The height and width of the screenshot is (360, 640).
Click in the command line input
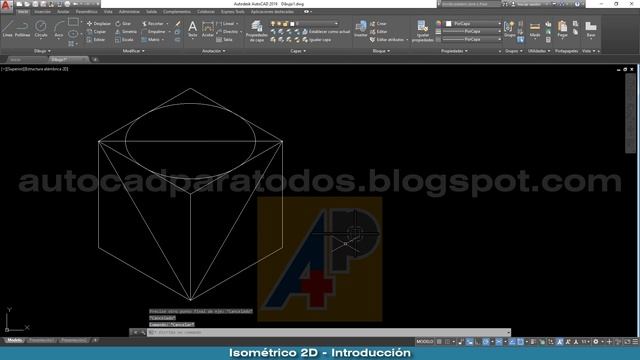coord(329,332)
